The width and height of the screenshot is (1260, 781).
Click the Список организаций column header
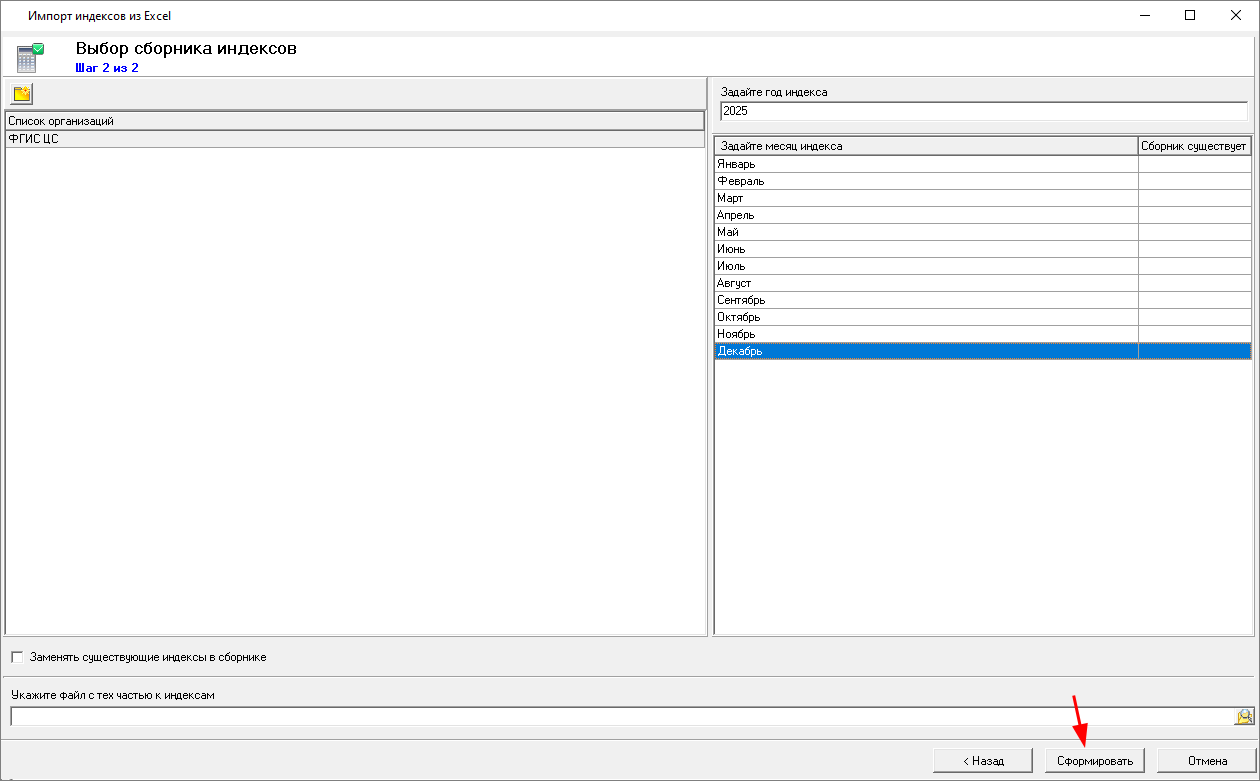pyautogui.click(x=354, y=121)
